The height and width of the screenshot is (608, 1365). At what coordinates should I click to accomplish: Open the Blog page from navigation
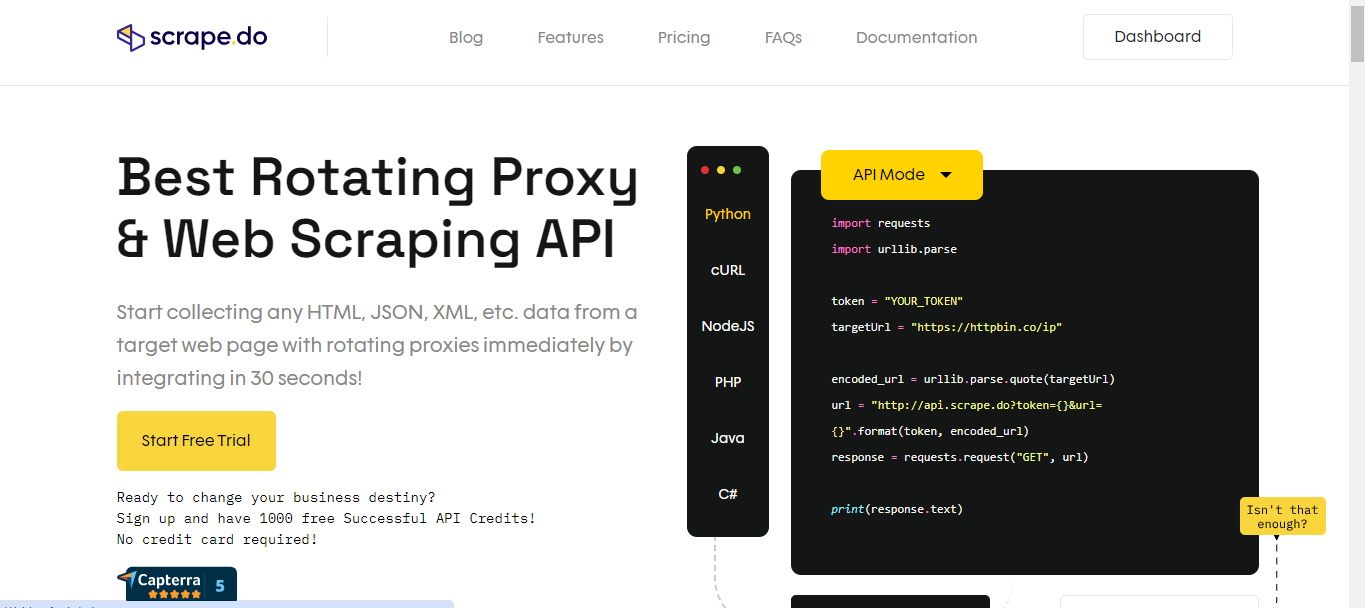pyautogui.click(x=465, y=37)
